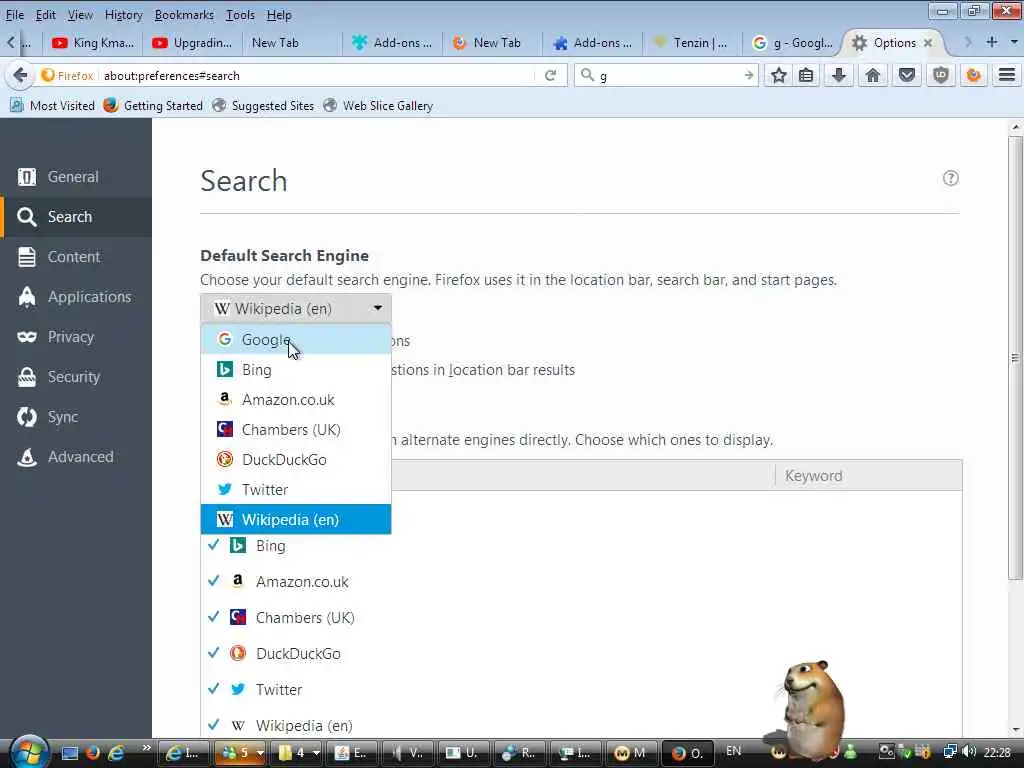Open the Tools menu

click(x=240, y=14)
